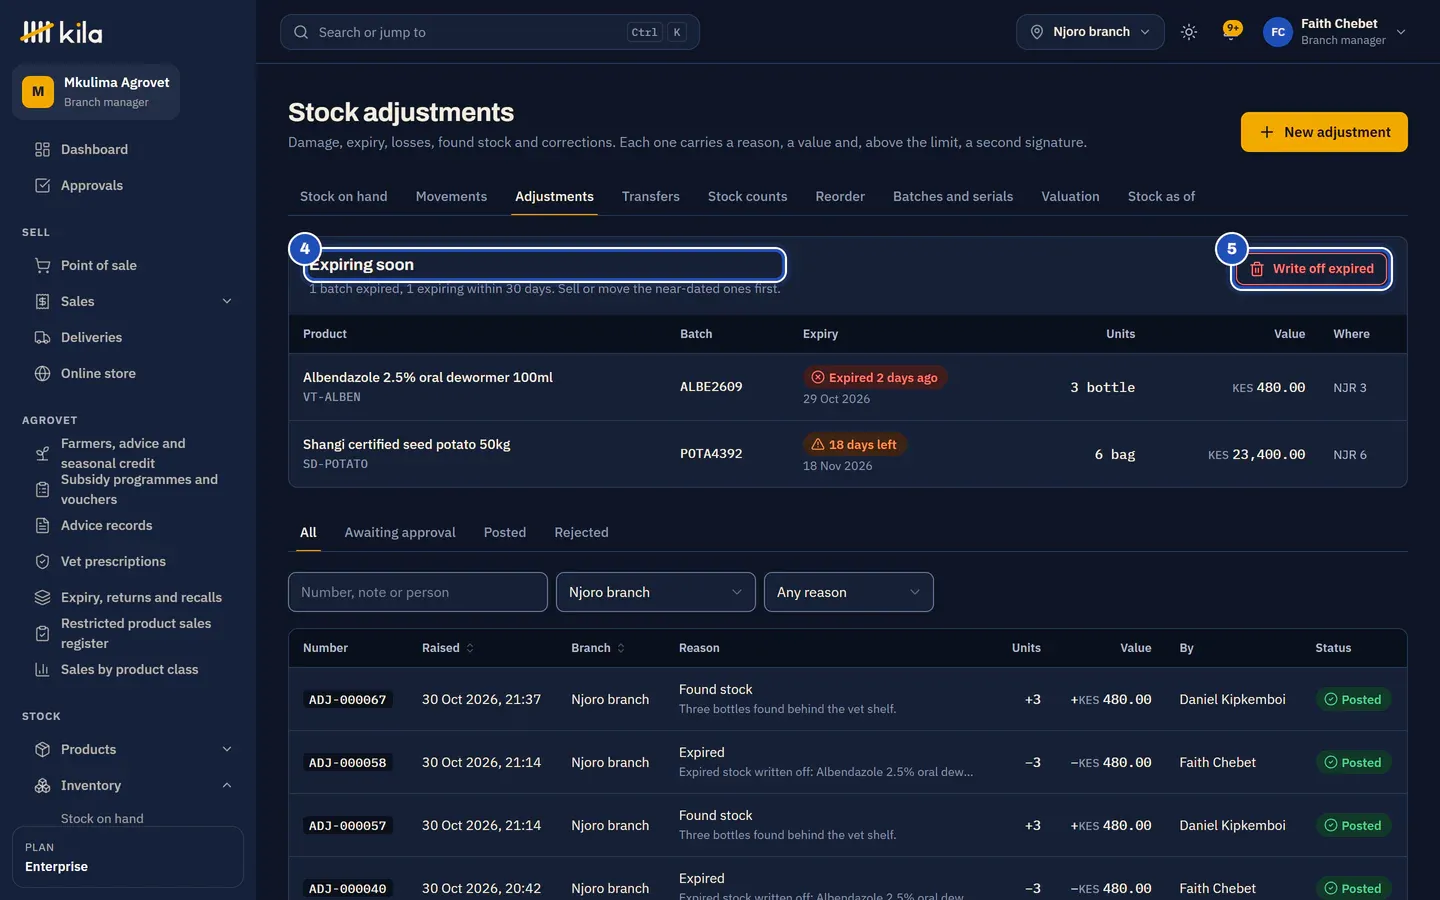Click the Approvals checkbox icon in sidebar
The width and height of the screenshot is (1440, 900).
(42, 185)
